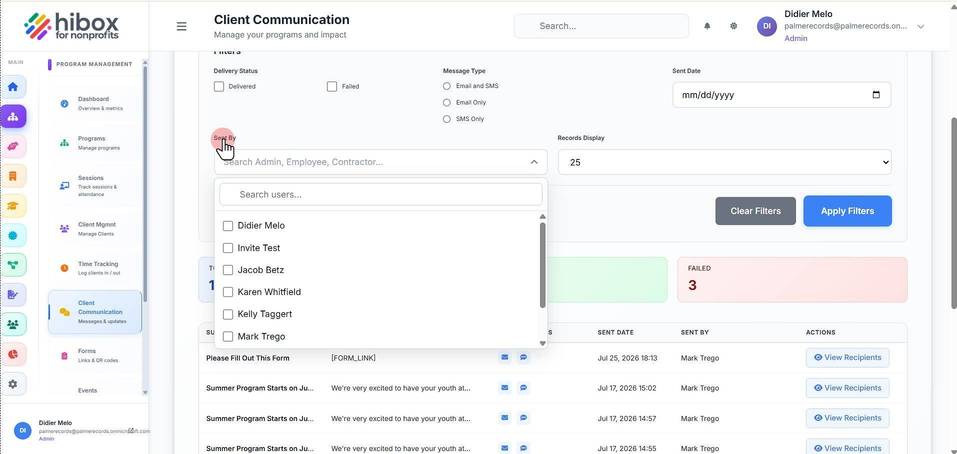Check Didier Melo in user list
This screenshot has height=454, width=957.
pos(228,226)
